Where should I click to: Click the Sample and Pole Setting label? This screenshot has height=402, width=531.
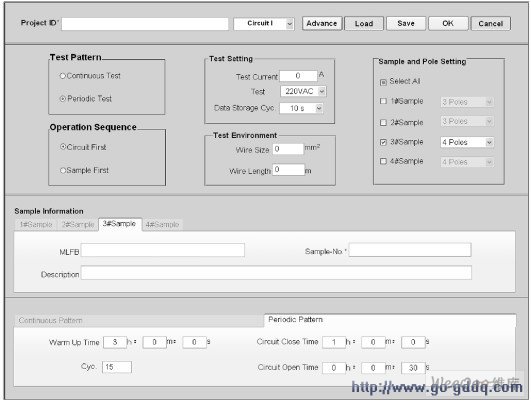422,62
